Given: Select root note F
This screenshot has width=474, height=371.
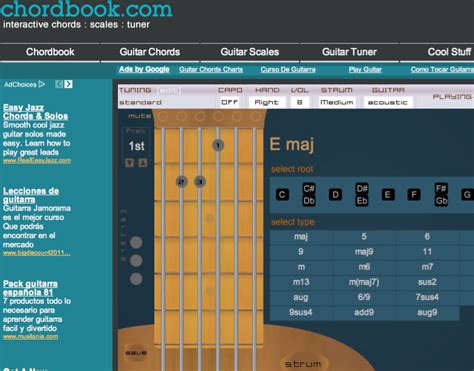Looking at the screenshot, I should click(x=414, y=195).
